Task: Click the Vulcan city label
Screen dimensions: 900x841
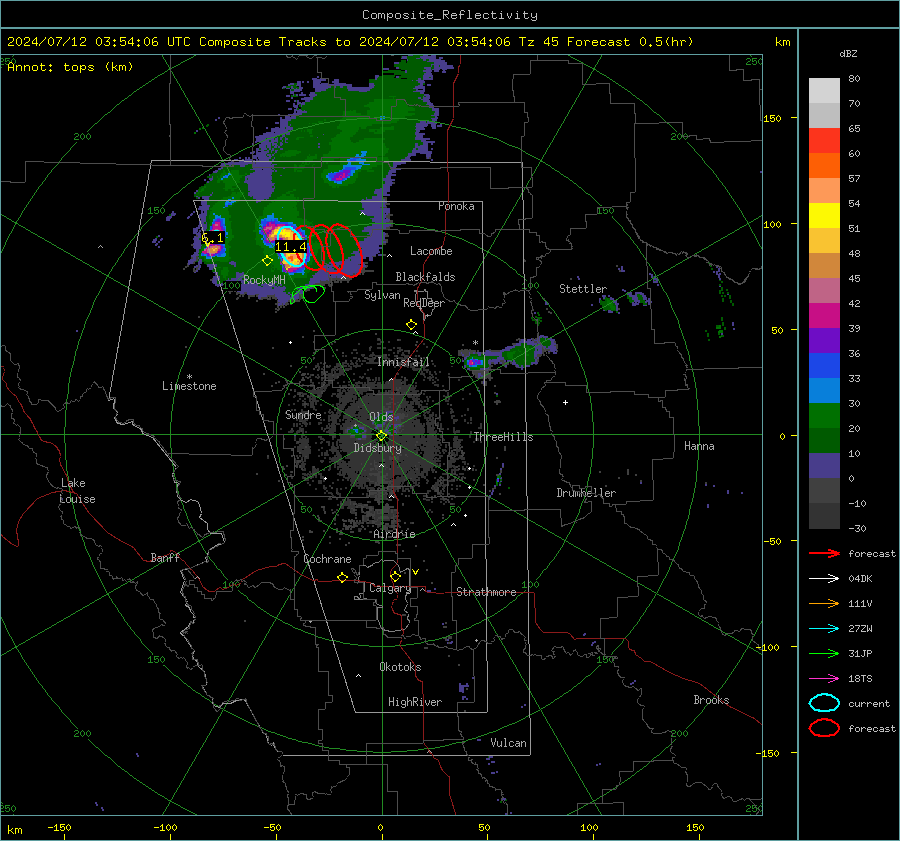Action: 508,743
